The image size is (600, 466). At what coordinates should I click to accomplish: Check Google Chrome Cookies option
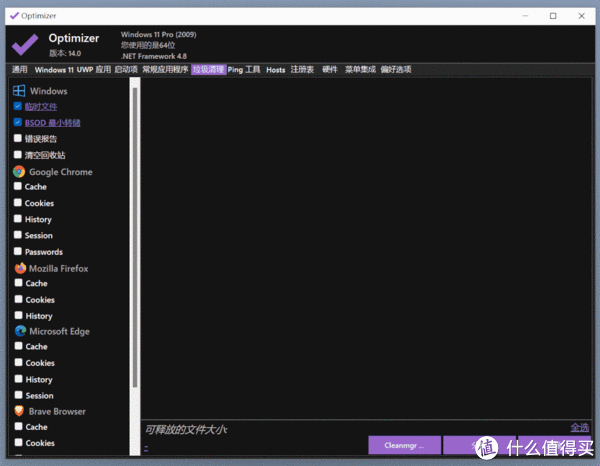[18, 202]
